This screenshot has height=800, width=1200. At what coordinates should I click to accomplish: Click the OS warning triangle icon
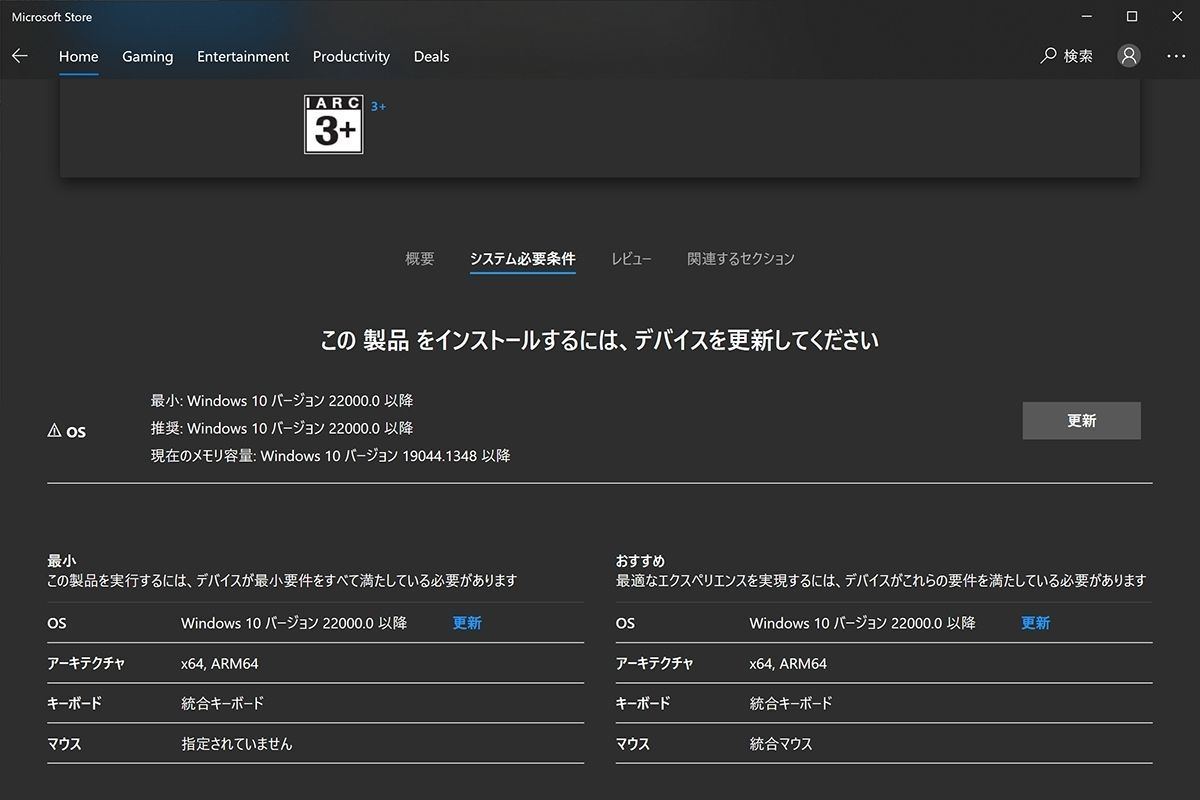tap(54, 431)
